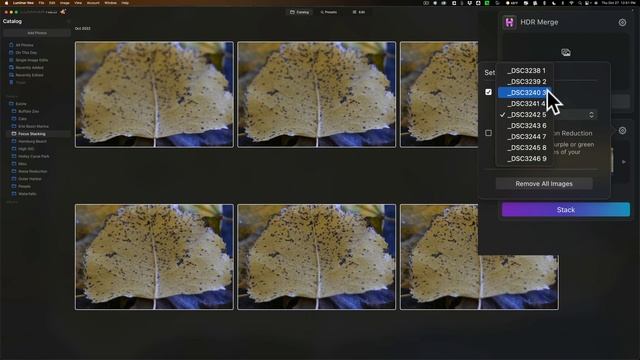Image resolution: width=640 pixels, height=360 pixels.
Task: Select the Buffalo Zoo folder
Action: point(29,111)
